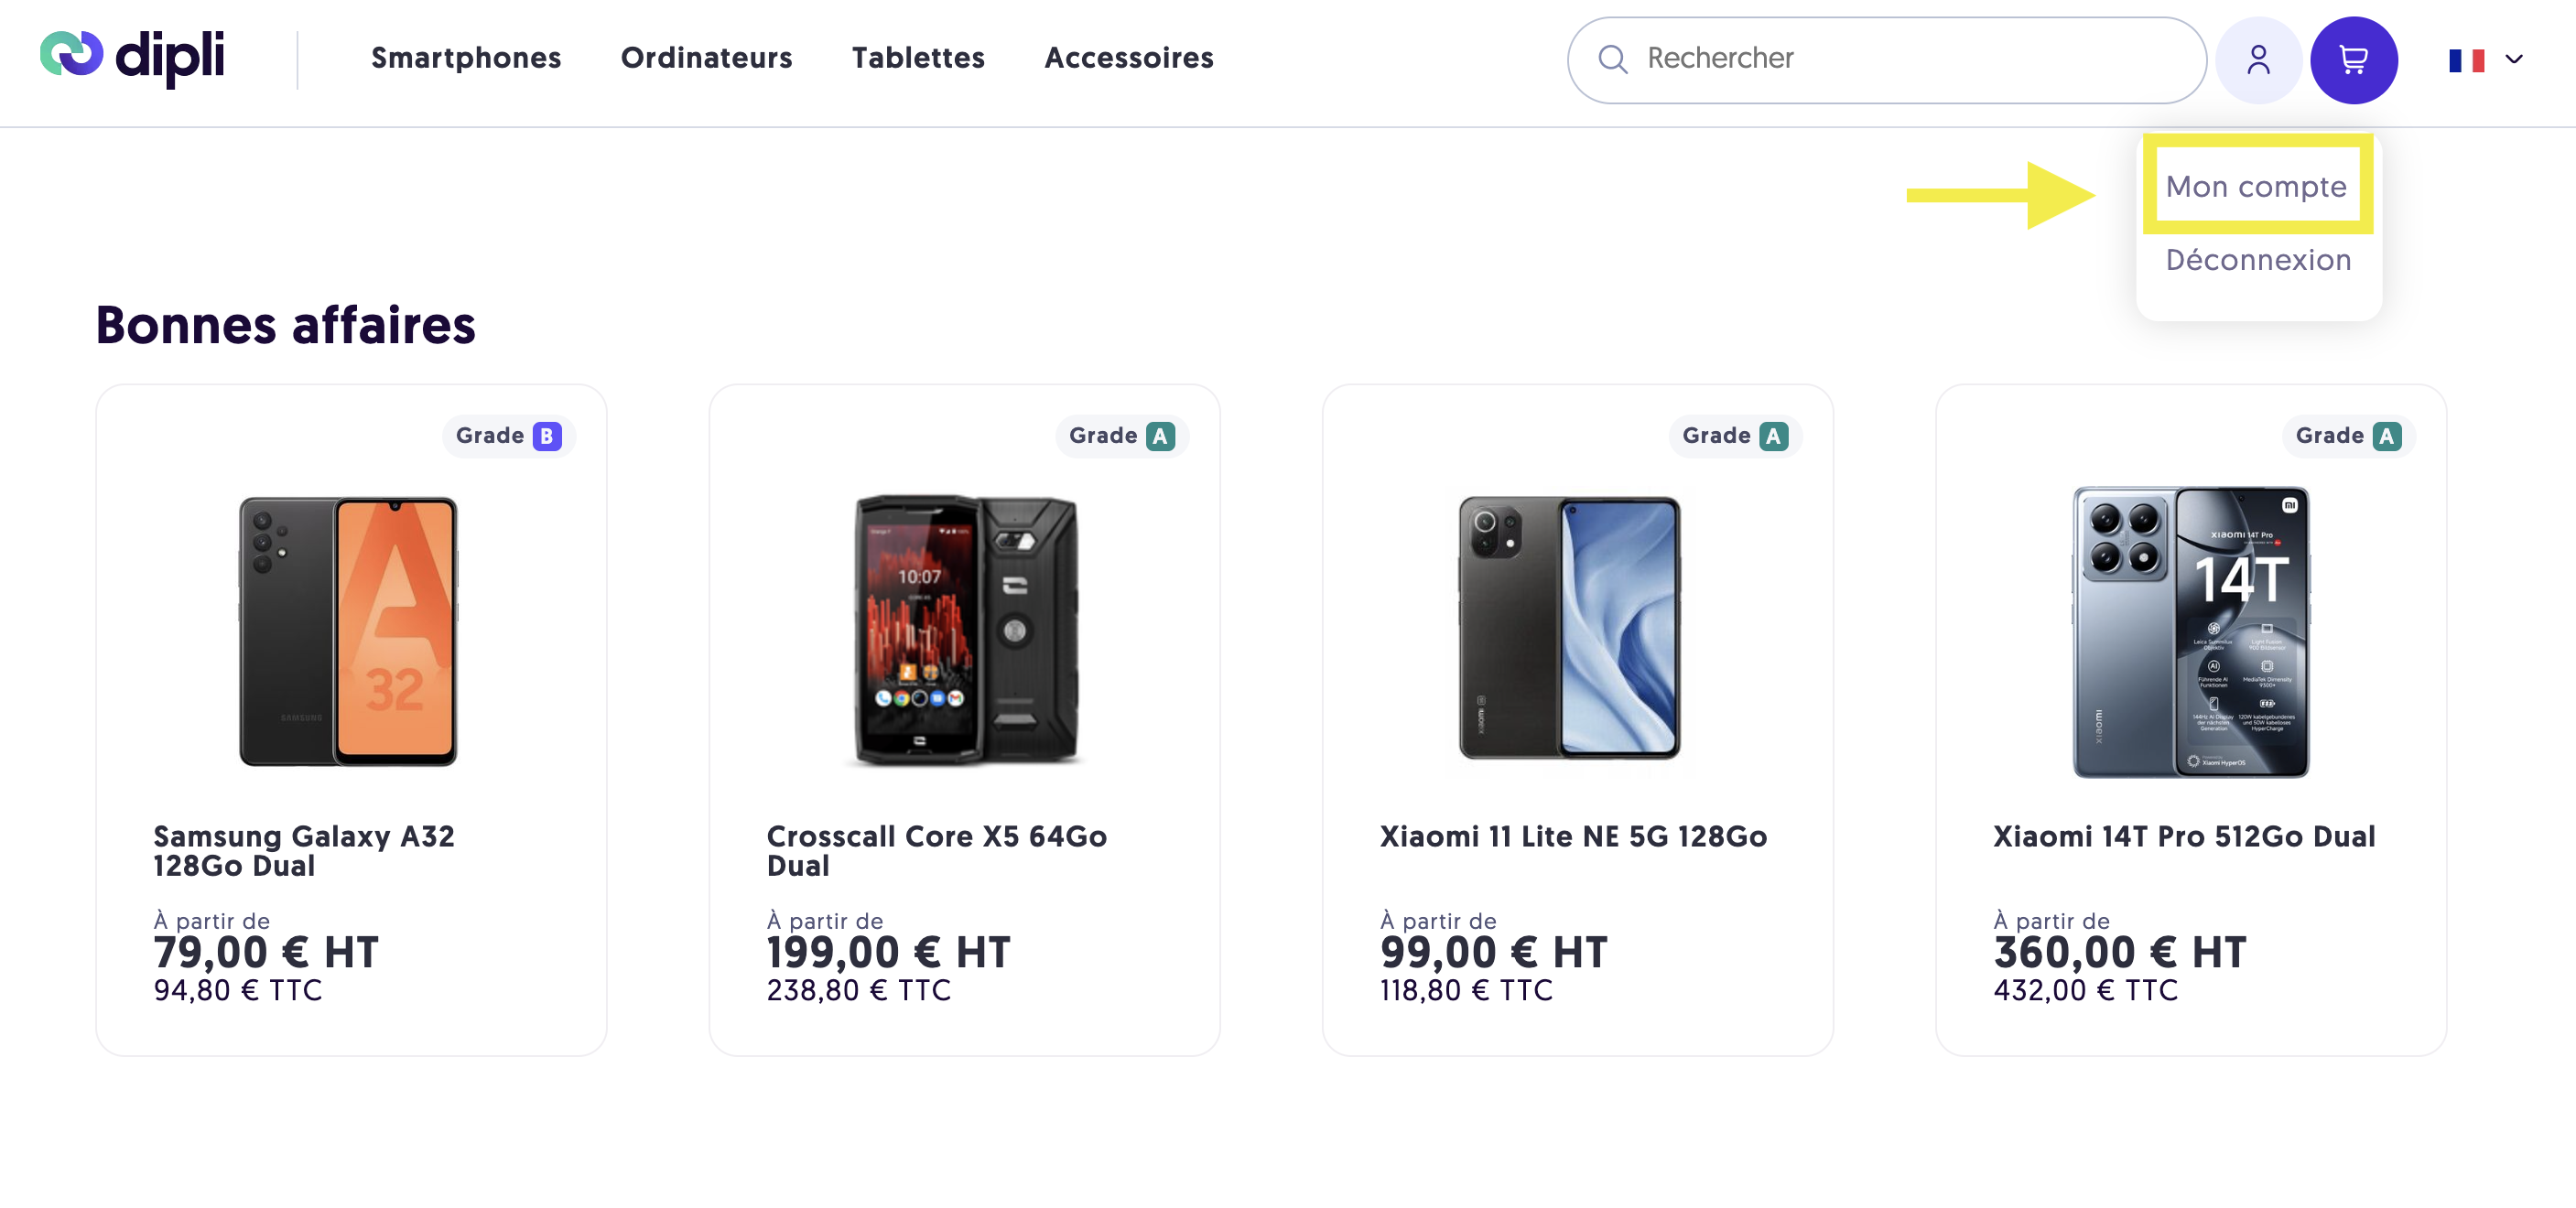Open the shopping cart icon
The image size is (2576, 1208).
point(2353,60)
